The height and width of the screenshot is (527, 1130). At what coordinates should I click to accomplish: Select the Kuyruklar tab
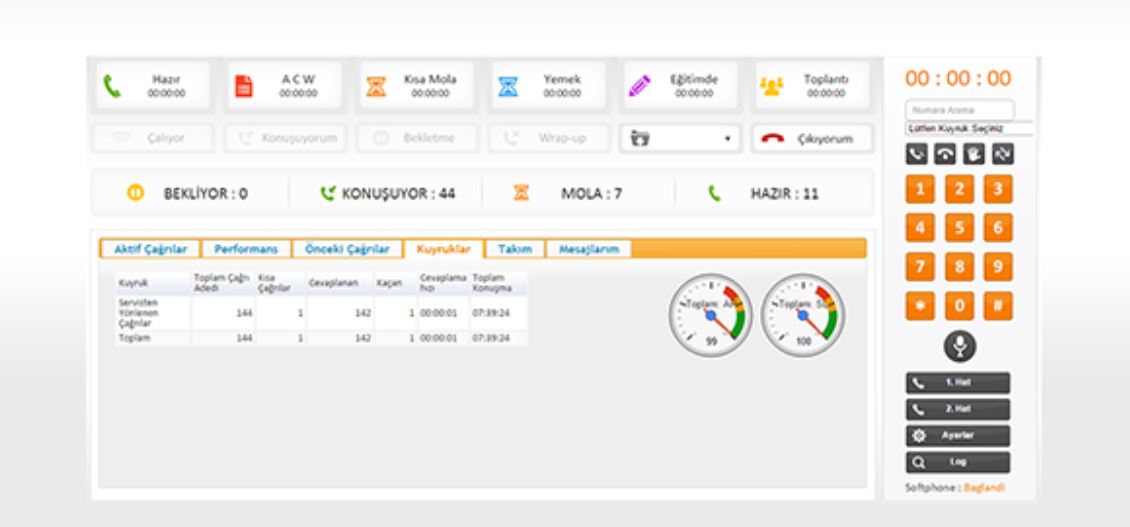[x=444, y=249]
